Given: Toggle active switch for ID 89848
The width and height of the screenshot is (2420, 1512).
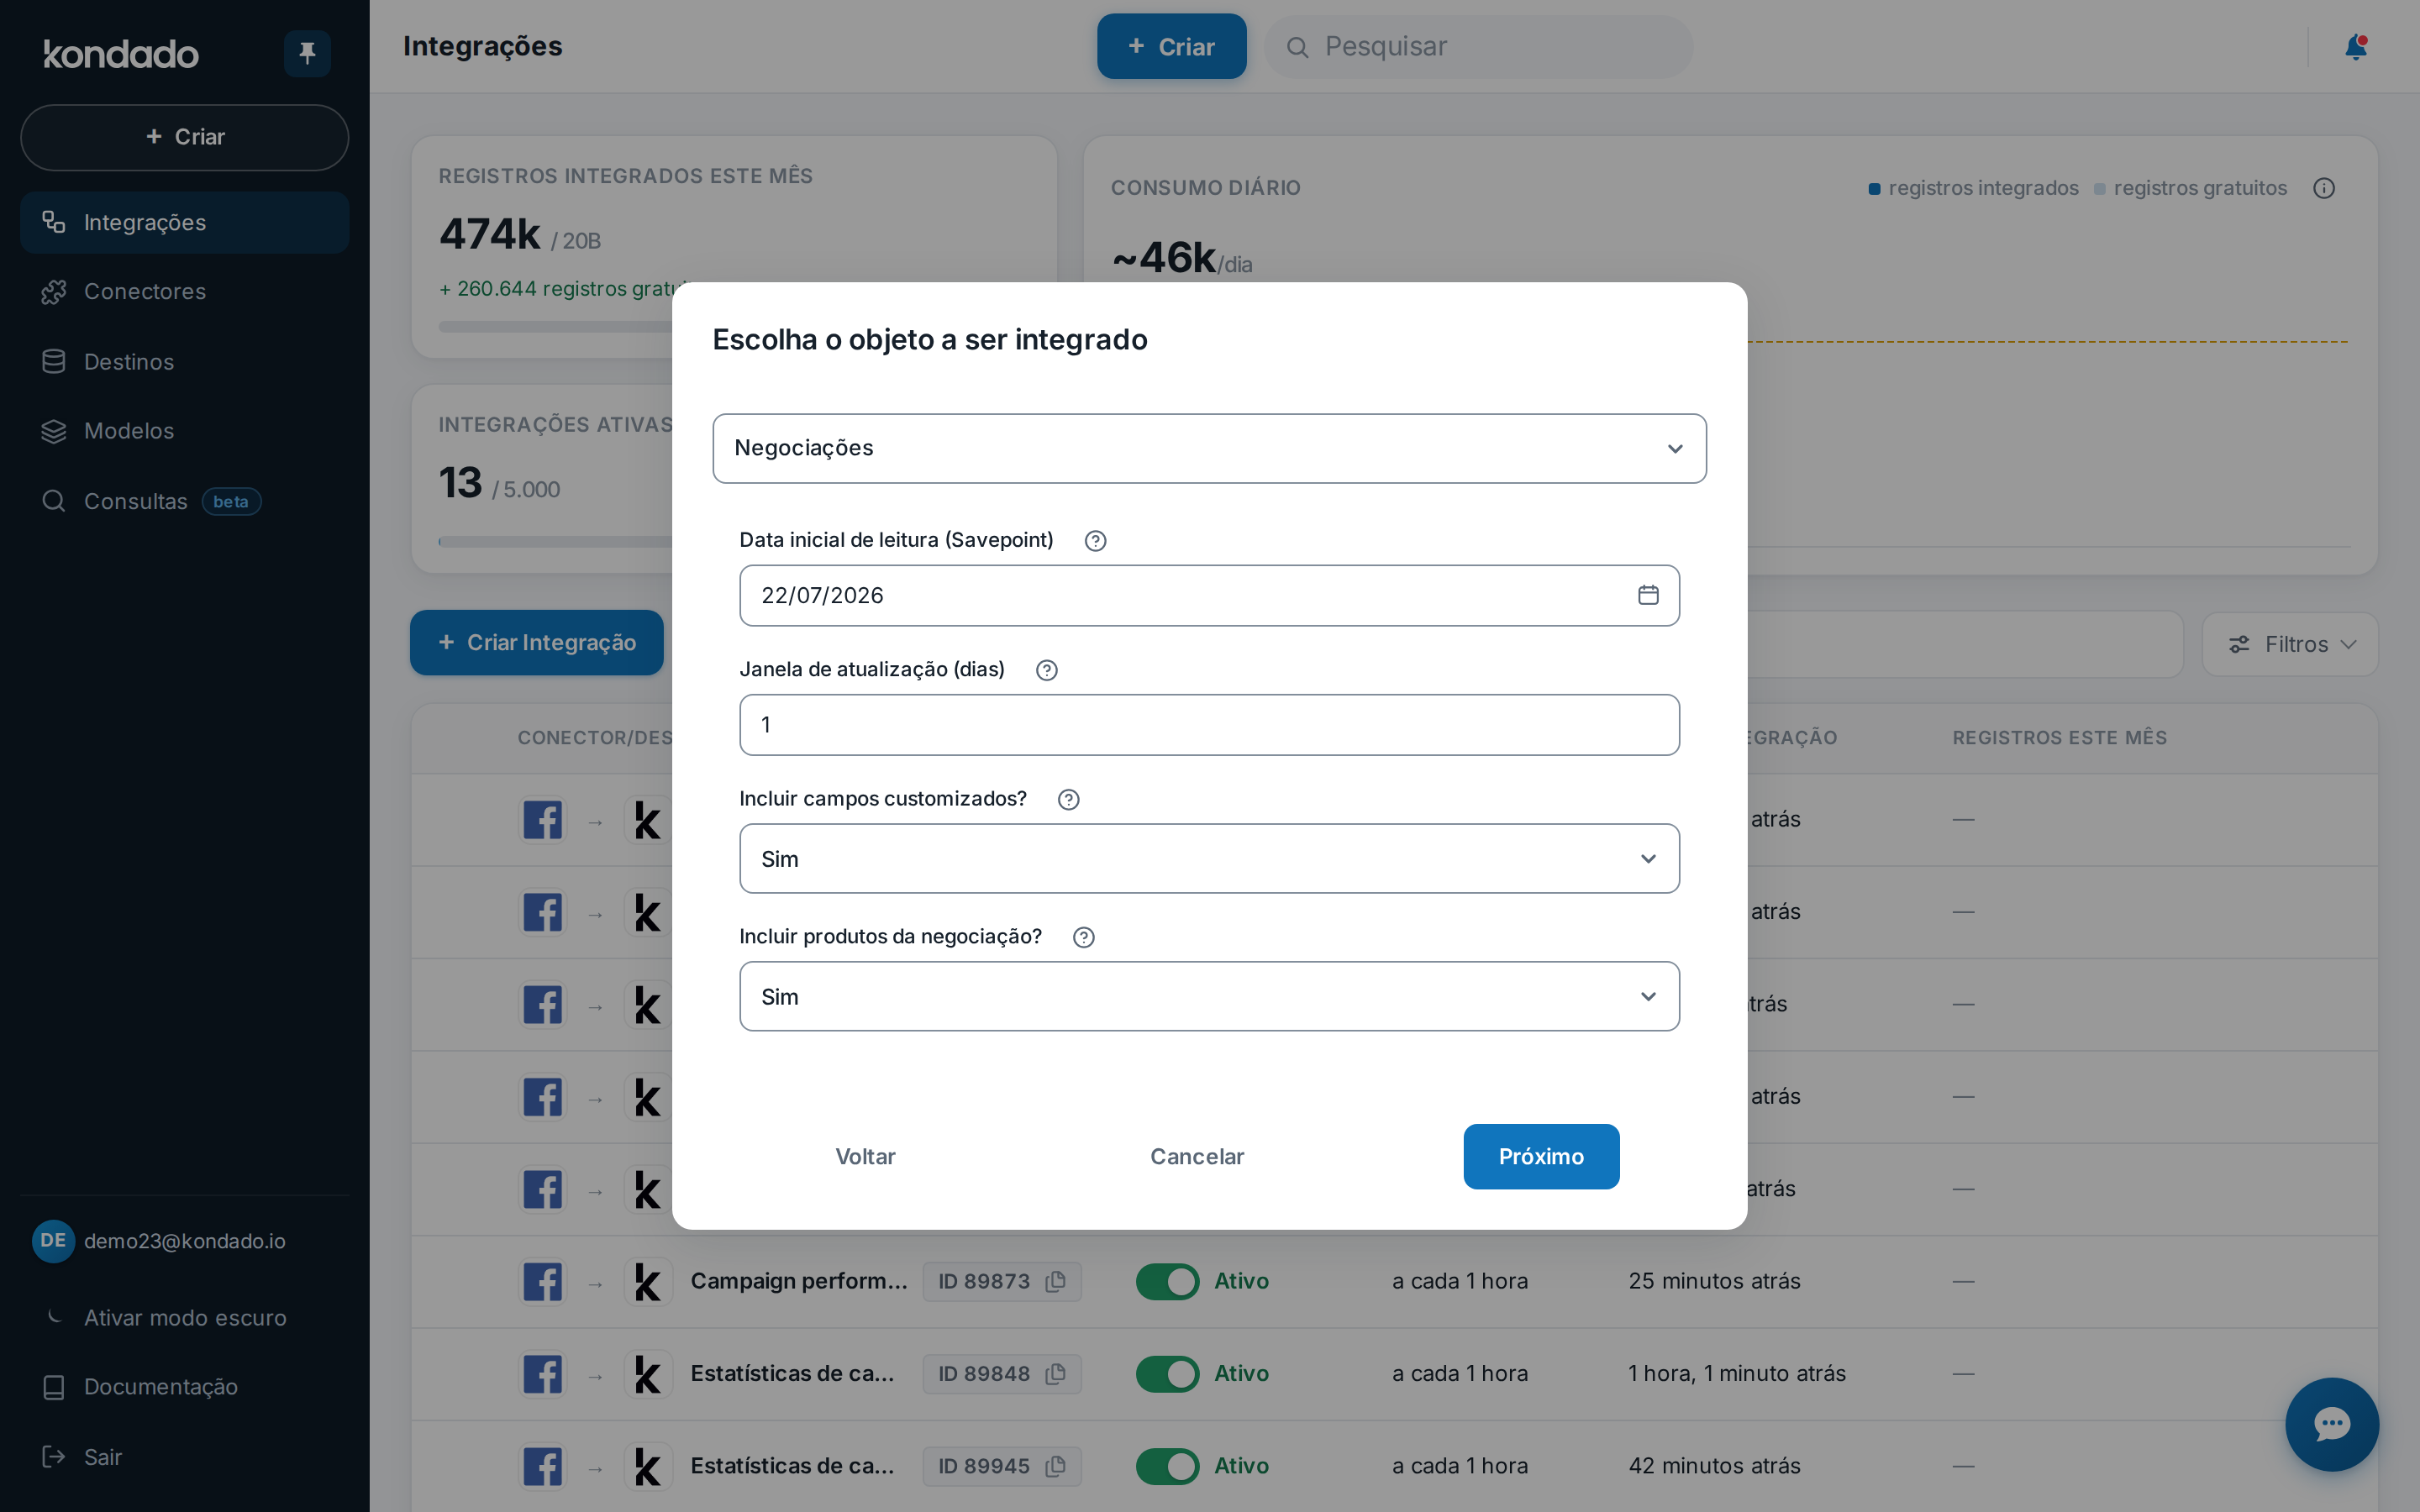Looking at the screenshot, I should pyautogui.click(x=1167, y=1374).
